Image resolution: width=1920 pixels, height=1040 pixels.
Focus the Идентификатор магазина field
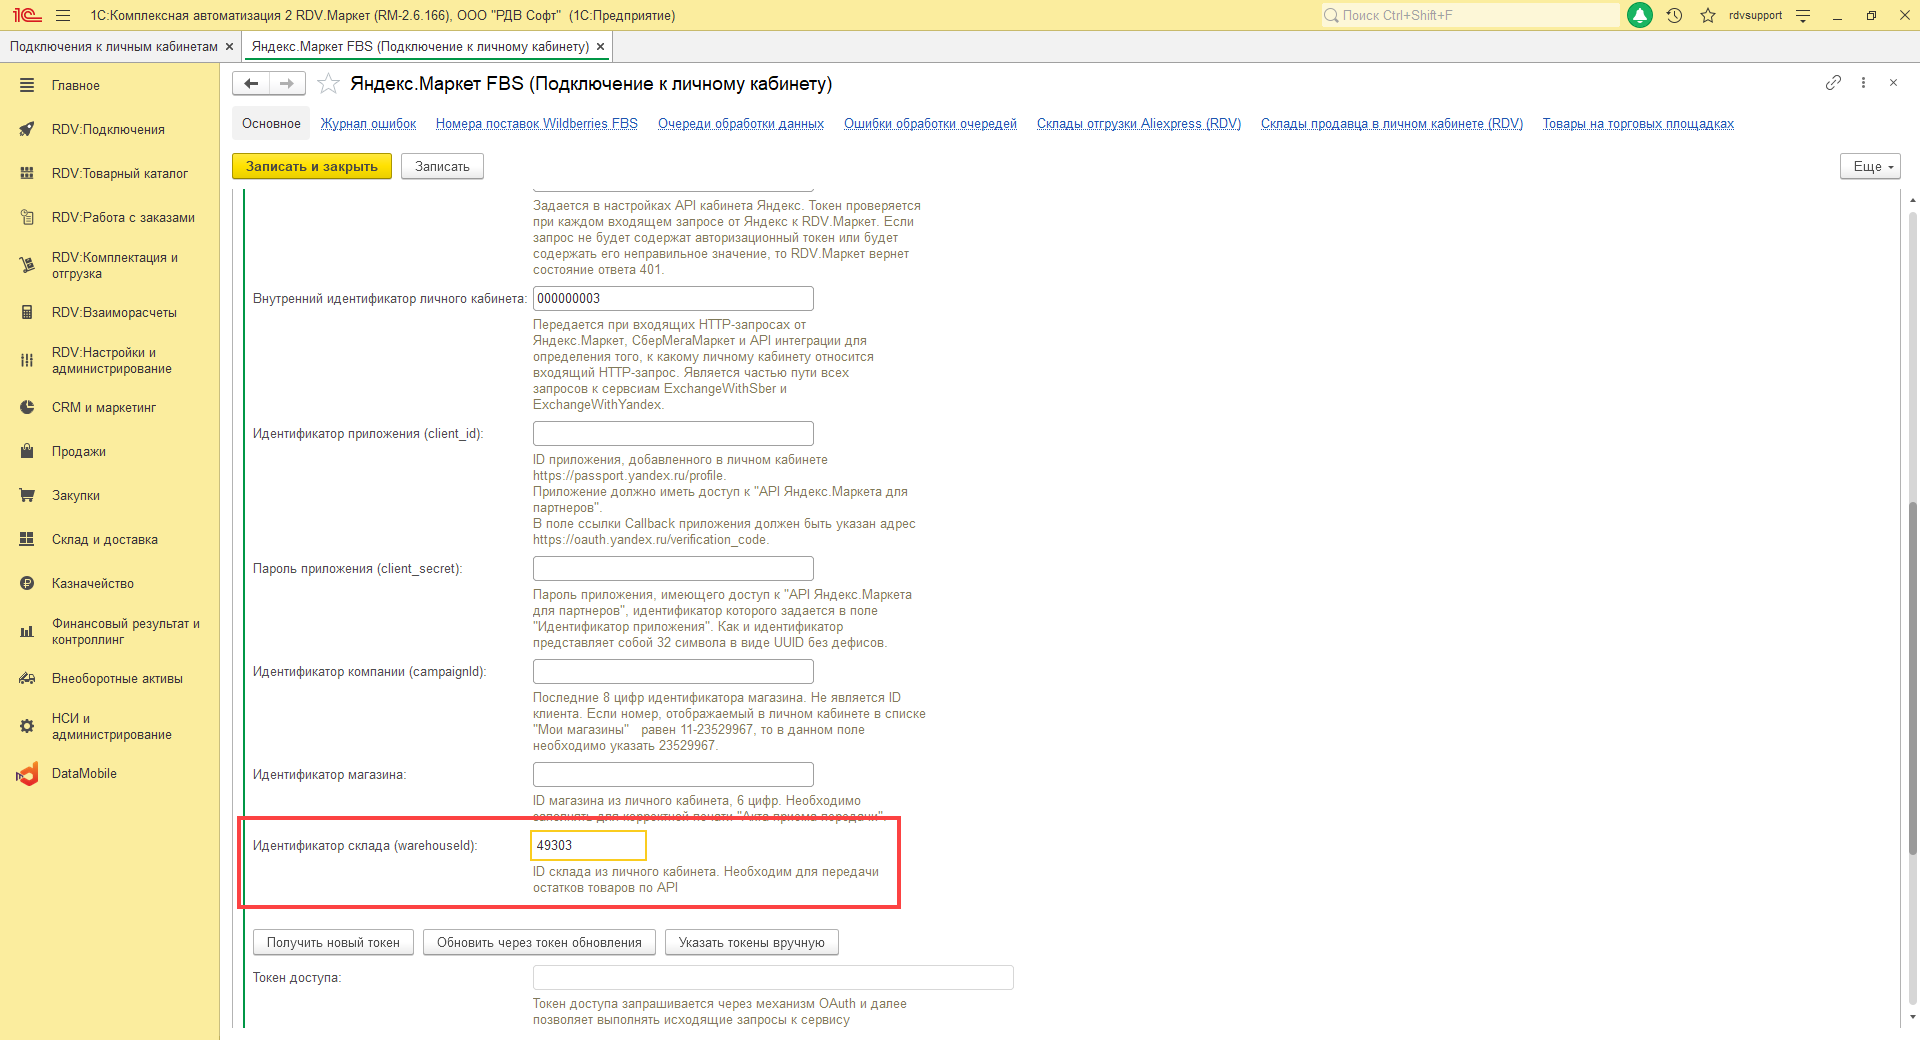tap(673, 775)
